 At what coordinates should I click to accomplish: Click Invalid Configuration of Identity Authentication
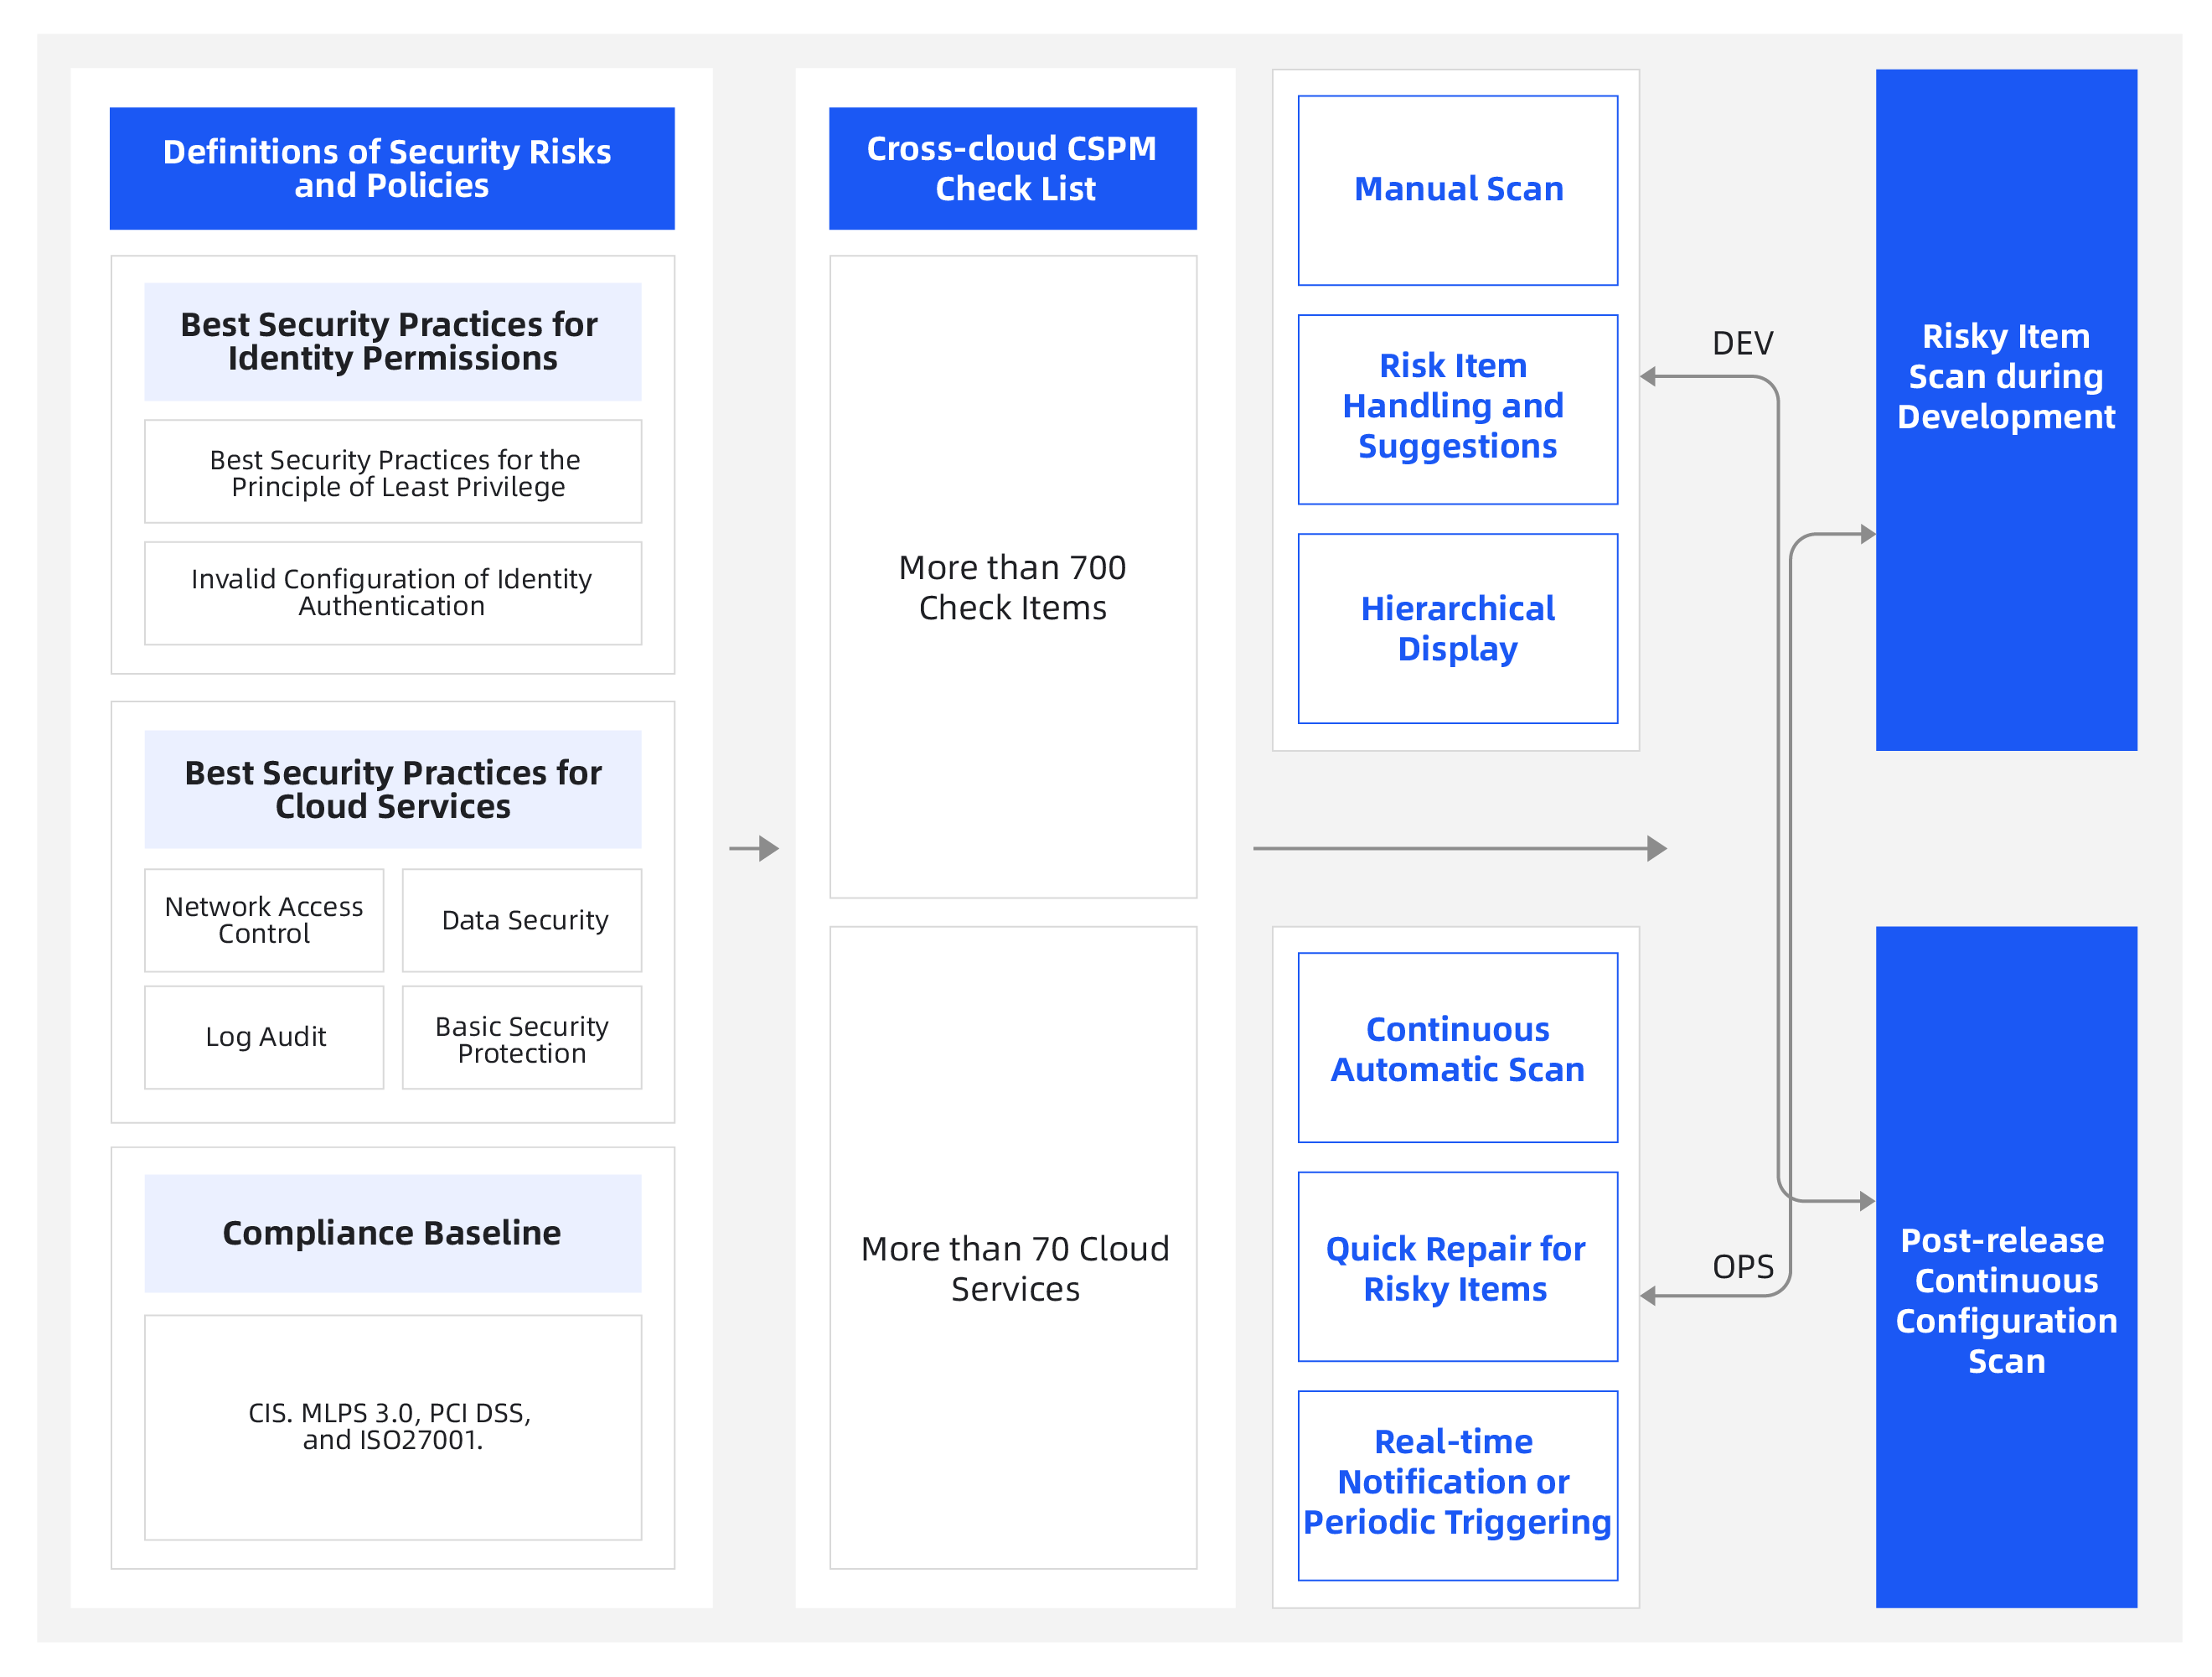392,592
